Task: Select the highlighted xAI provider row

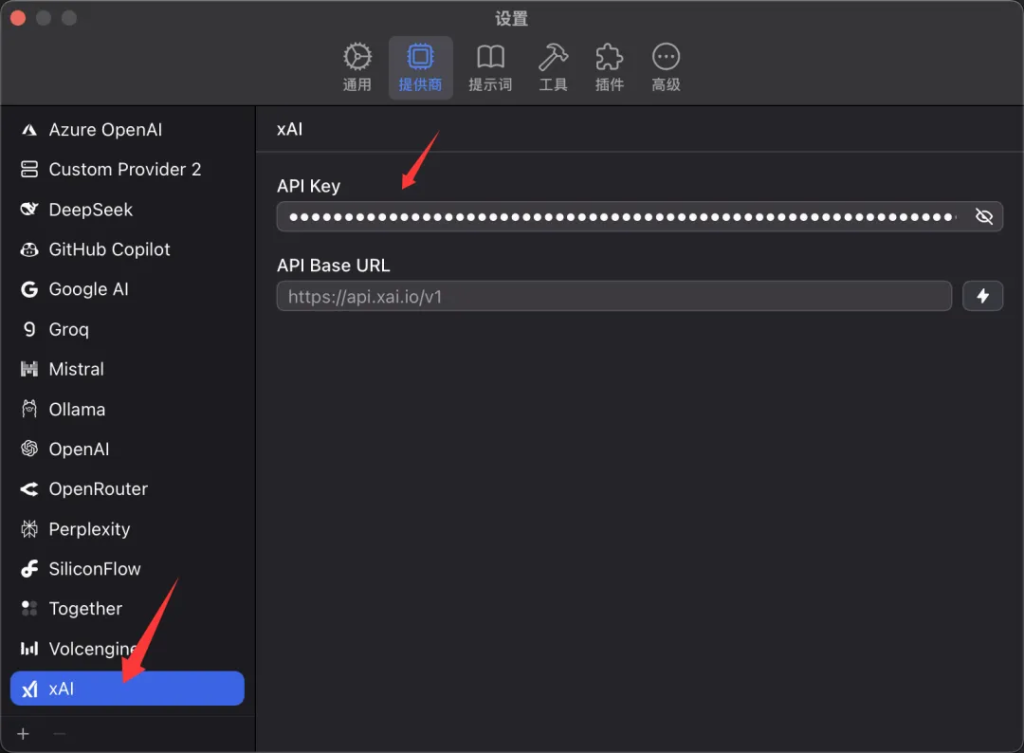Action: (127, 688)
